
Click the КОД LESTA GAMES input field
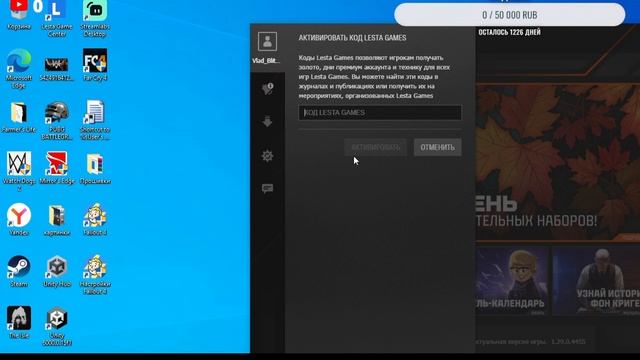[x=380, y=113]
